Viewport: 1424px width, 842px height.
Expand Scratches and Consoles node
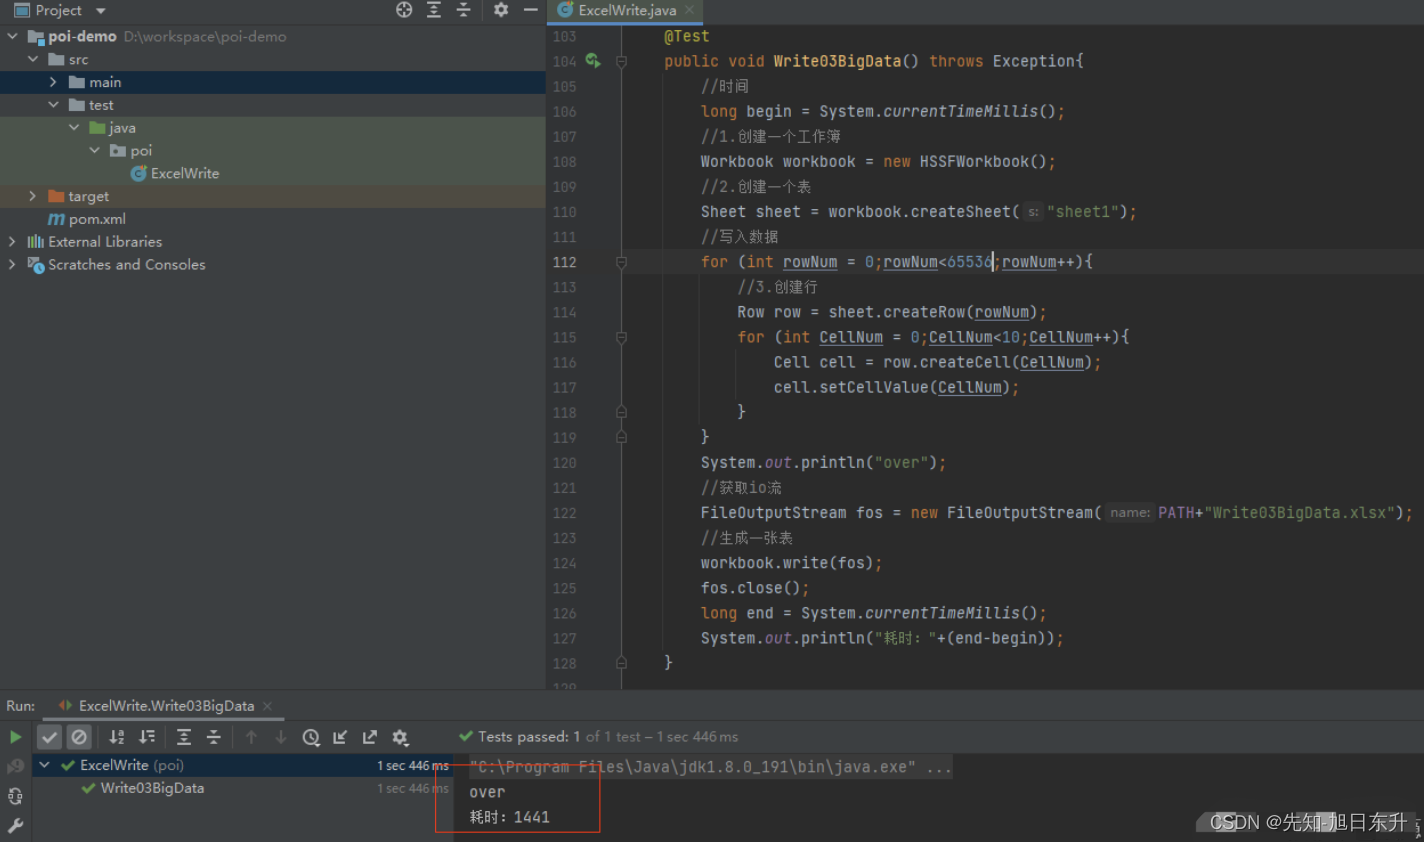tap(12, 264)
